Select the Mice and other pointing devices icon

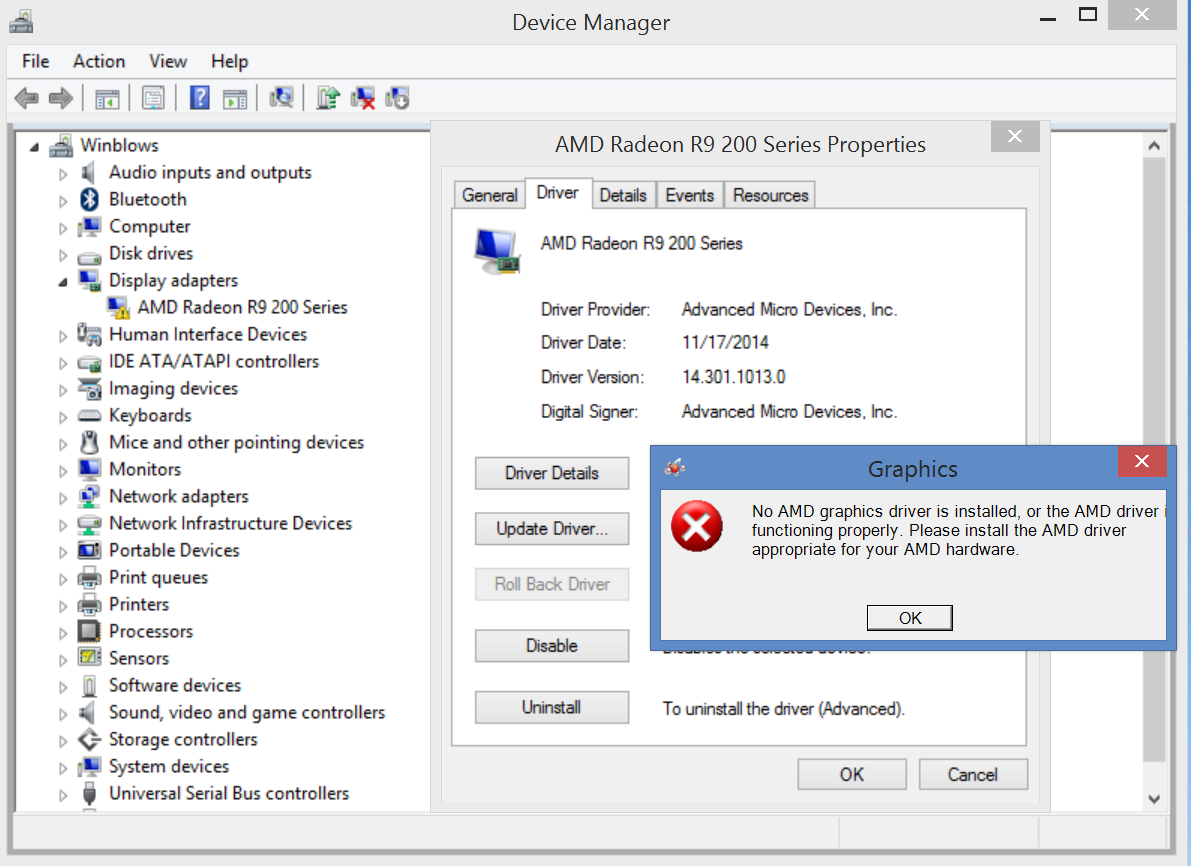90,442
